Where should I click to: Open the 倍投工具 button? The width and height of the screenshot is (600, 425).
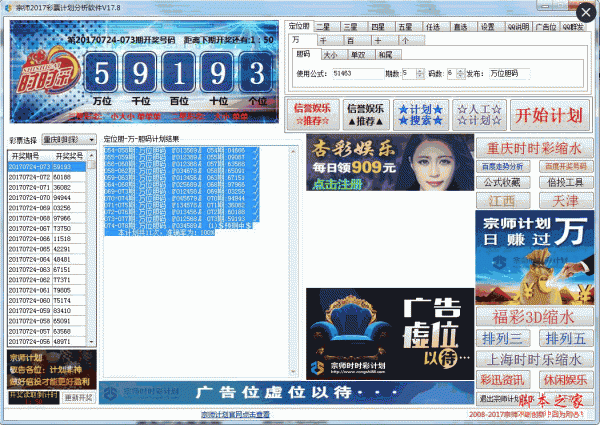(x=566, y=182)
